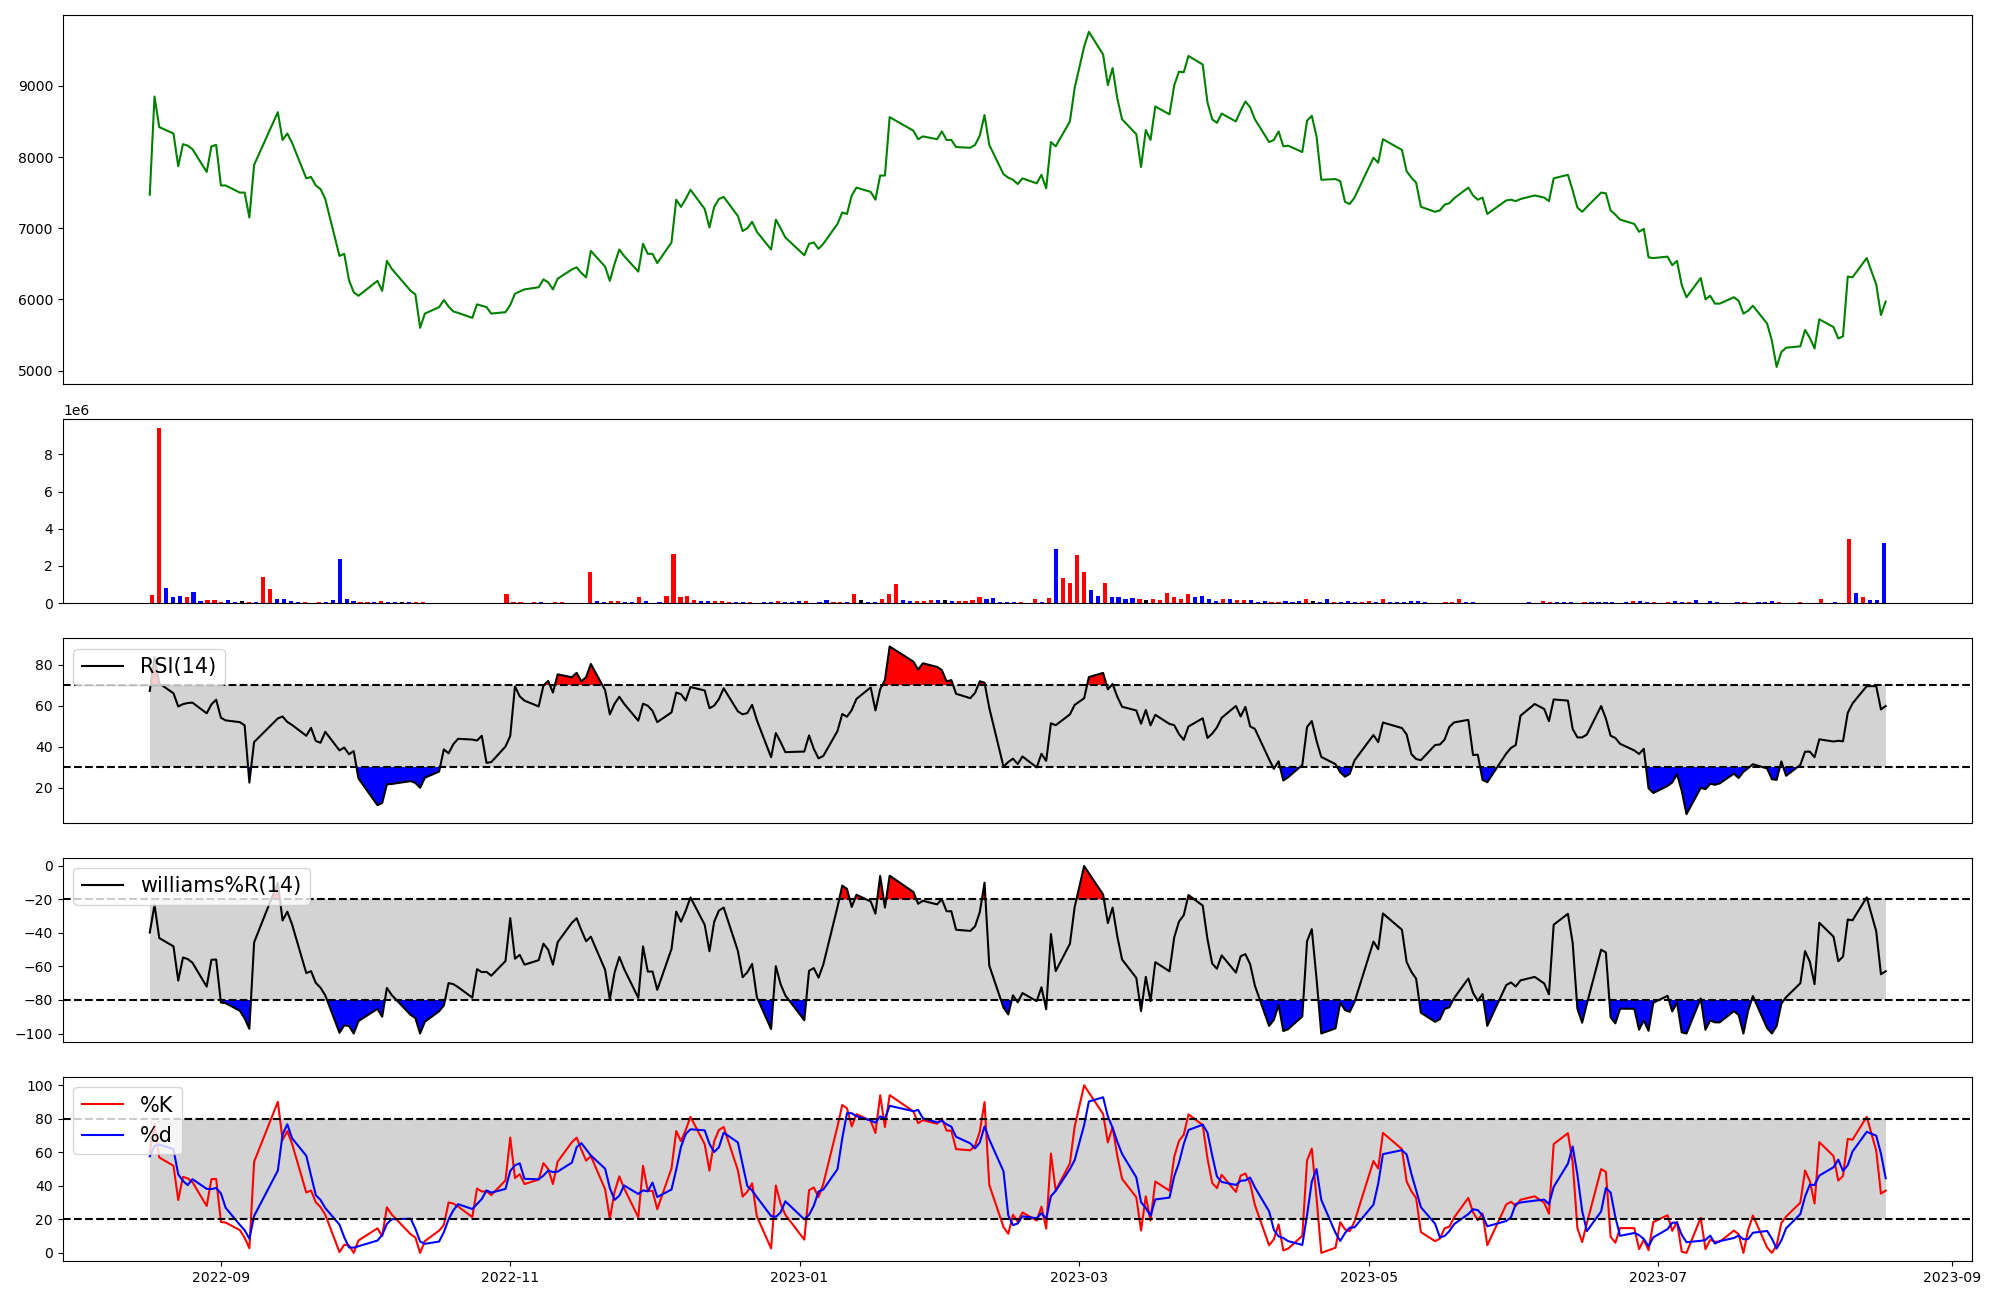Click the tall blue volume bar at far right

pyautogui.click(x=1884, y=575)
